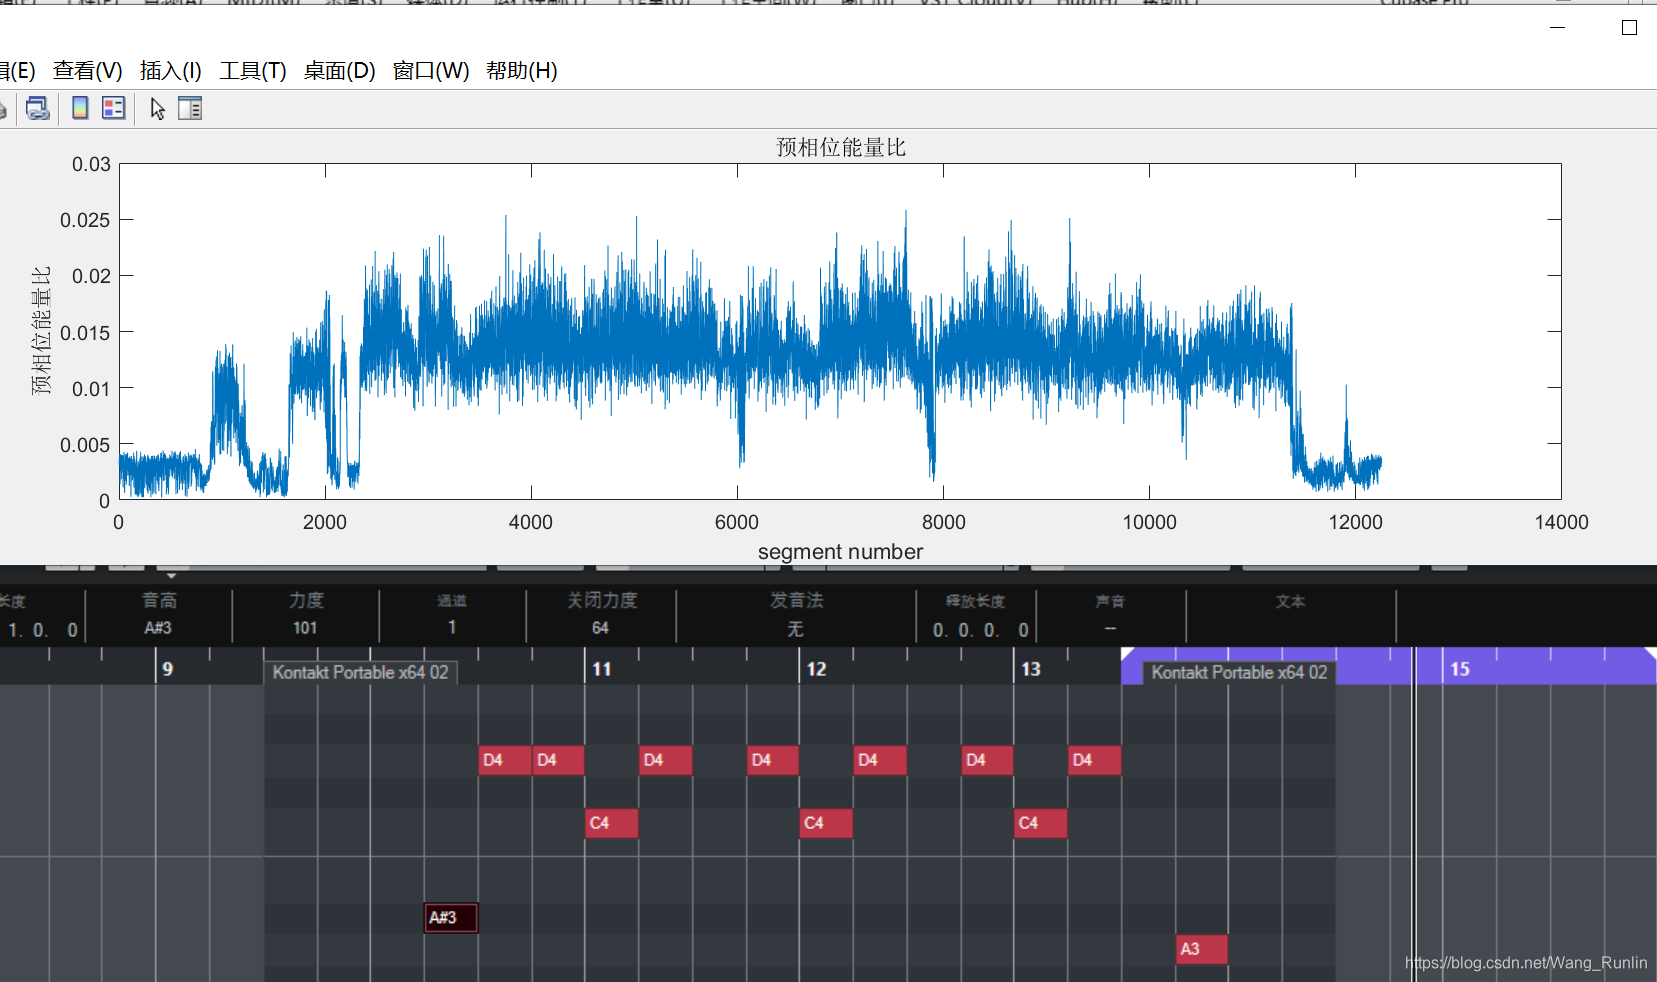Click bar 12 marker on the ruler
1657x982 pixels.
pos(817,669)
